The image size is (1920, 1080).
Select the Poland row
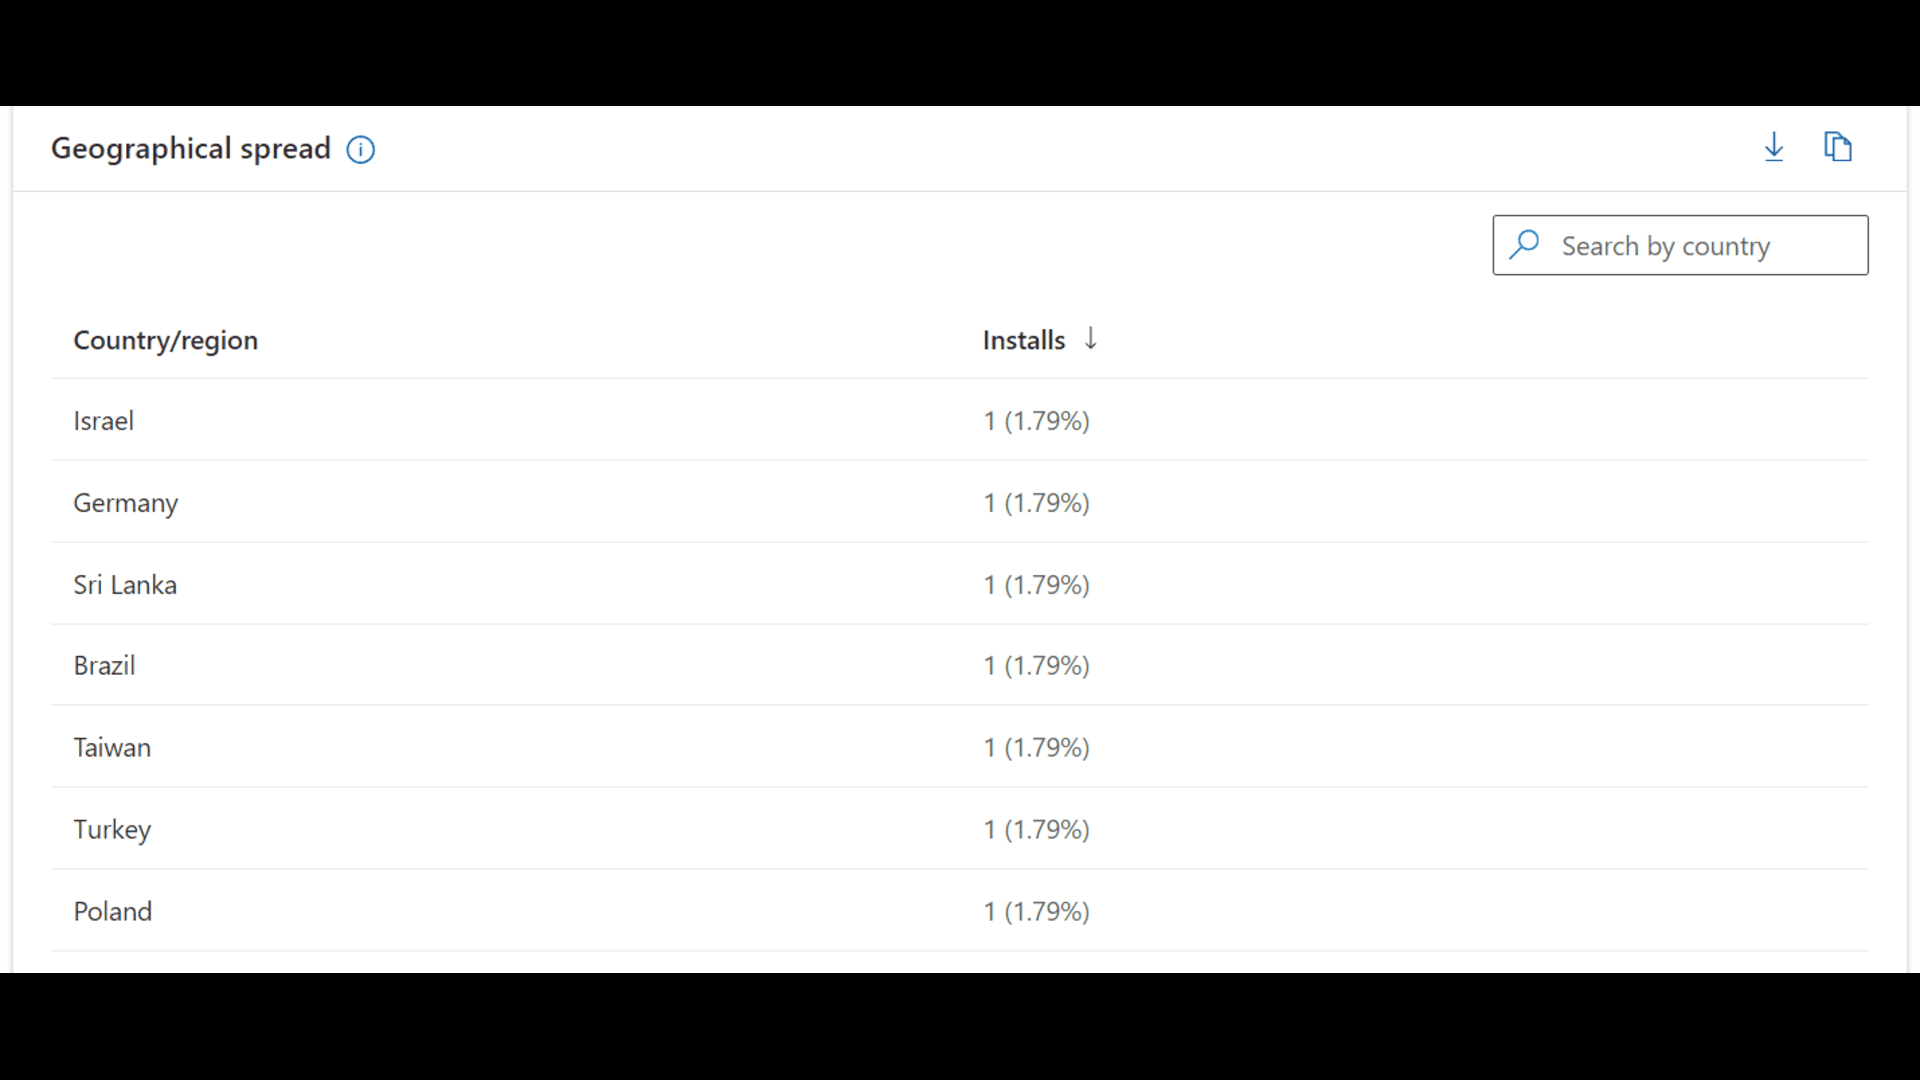click(960, 911)
